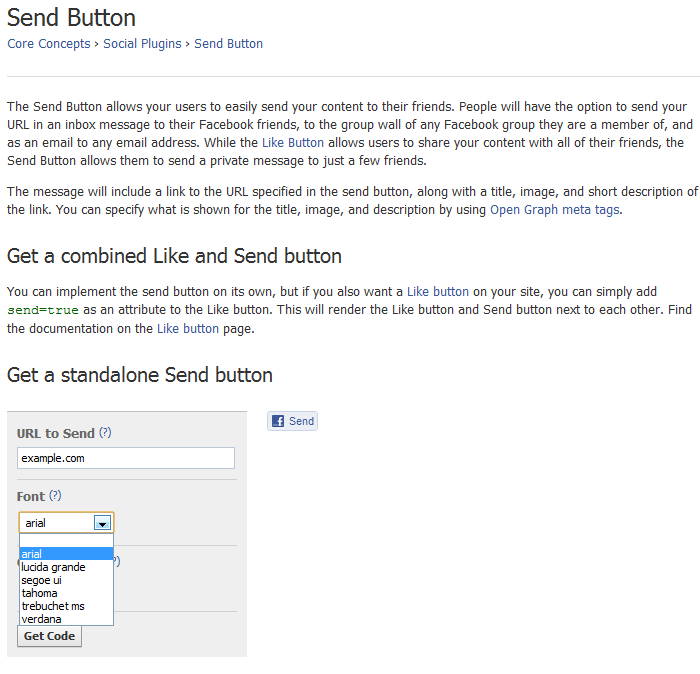Click the Font dropdown arrow

(x=102, y=522)
